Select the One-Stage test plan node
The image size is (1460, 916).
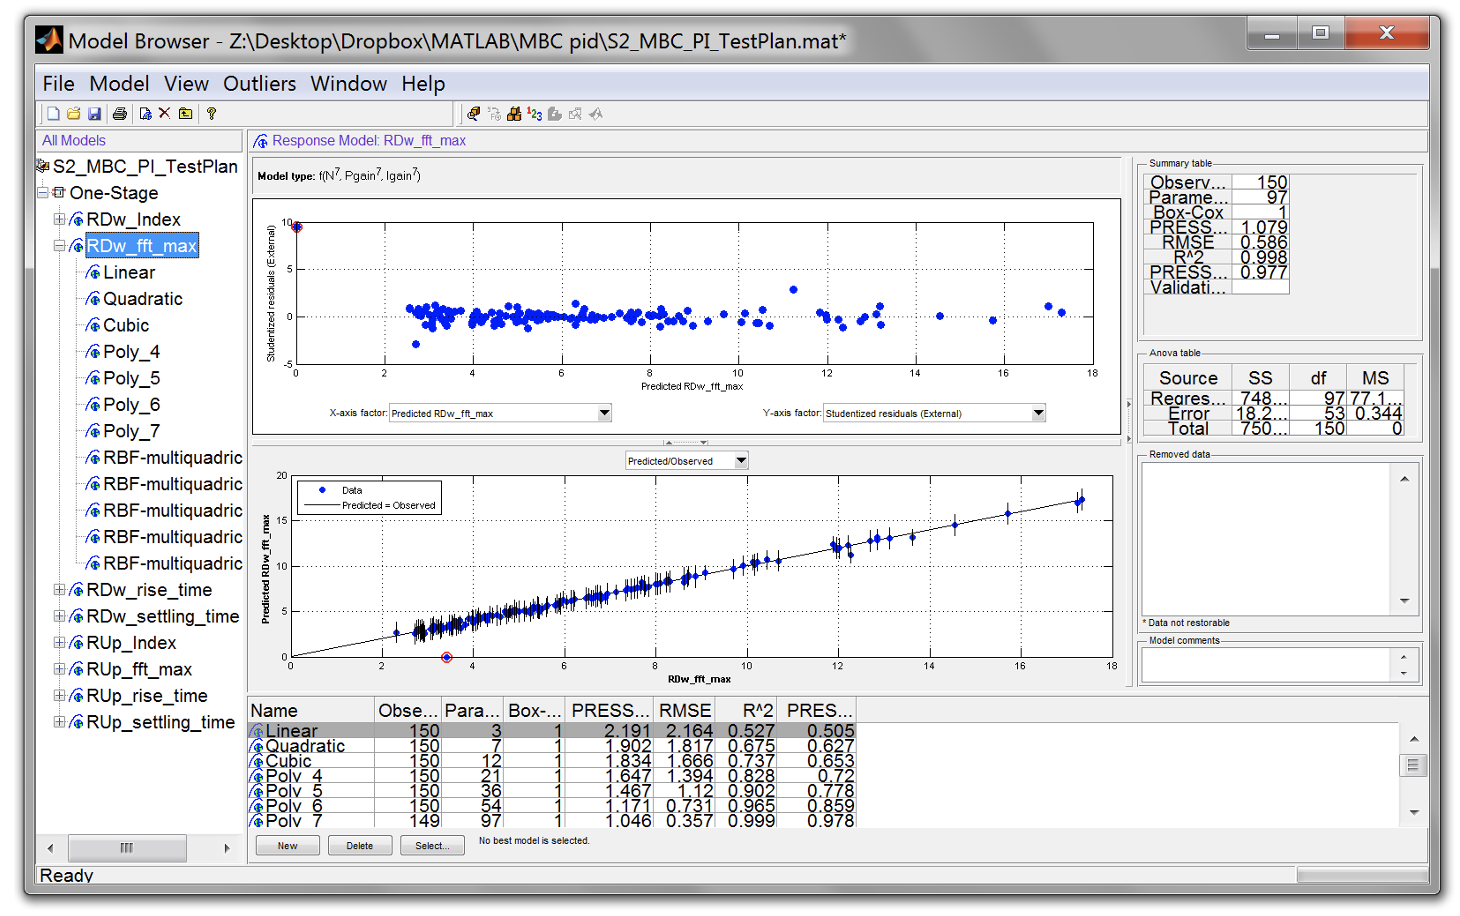point(113,193)
